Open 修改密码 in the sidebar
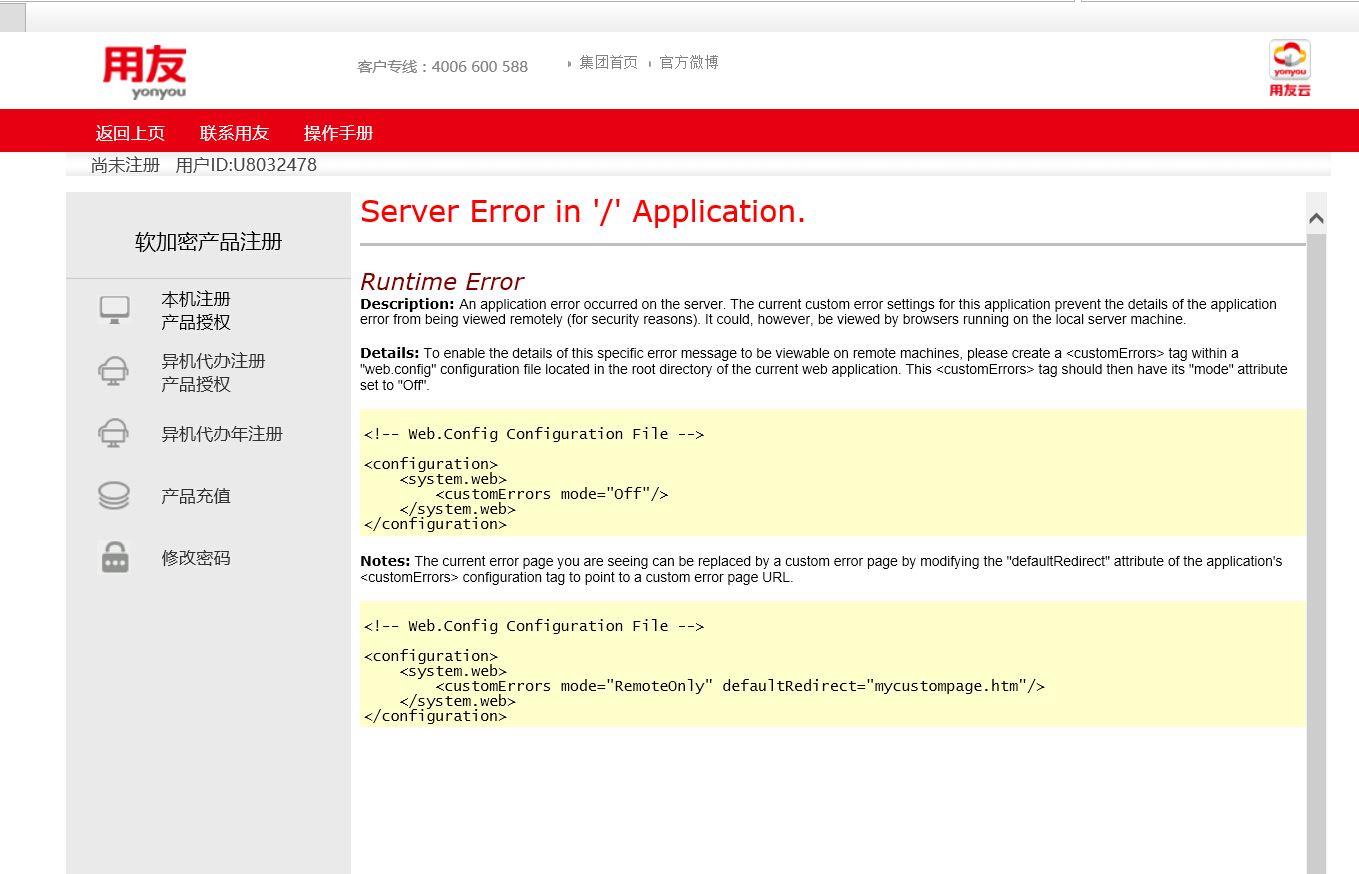The height and width of the screenshot is (874, 1359). 196,558
